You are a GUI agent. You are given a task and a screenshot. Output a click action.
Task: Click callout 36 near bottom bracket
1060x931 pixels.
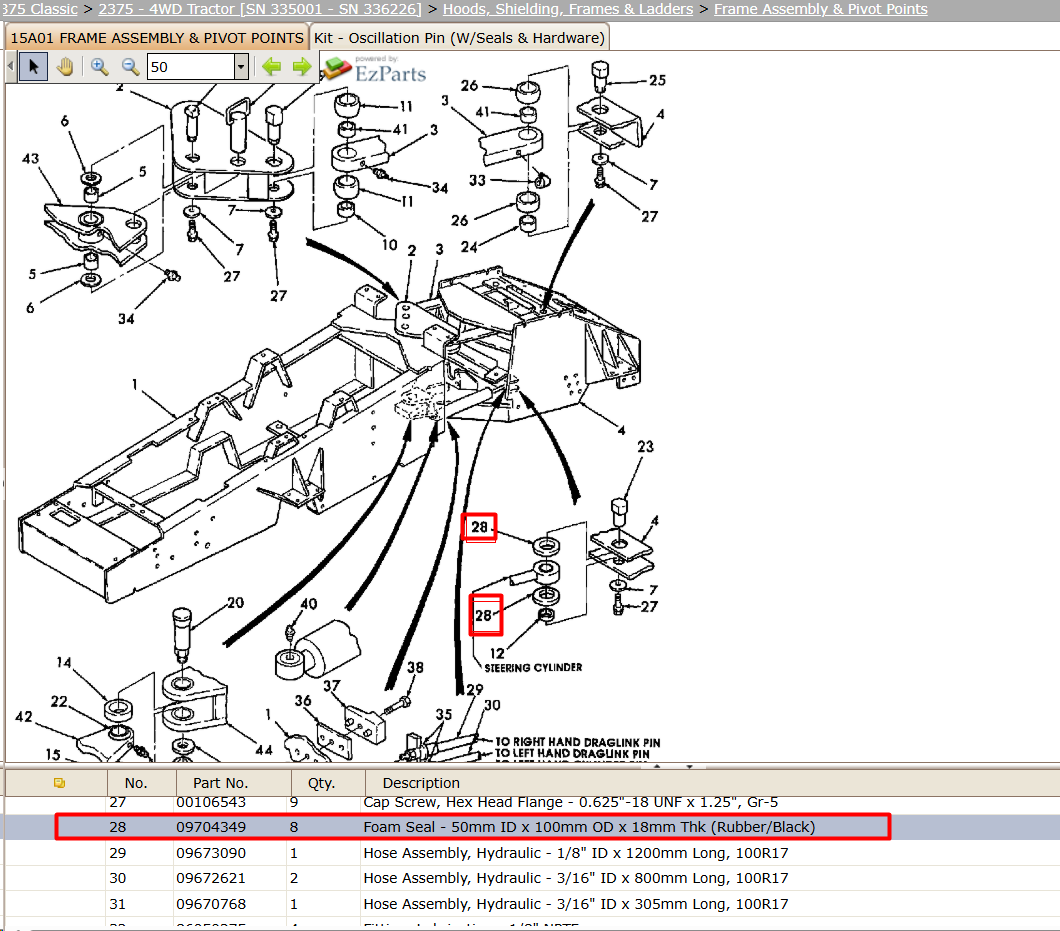[303, 701]
